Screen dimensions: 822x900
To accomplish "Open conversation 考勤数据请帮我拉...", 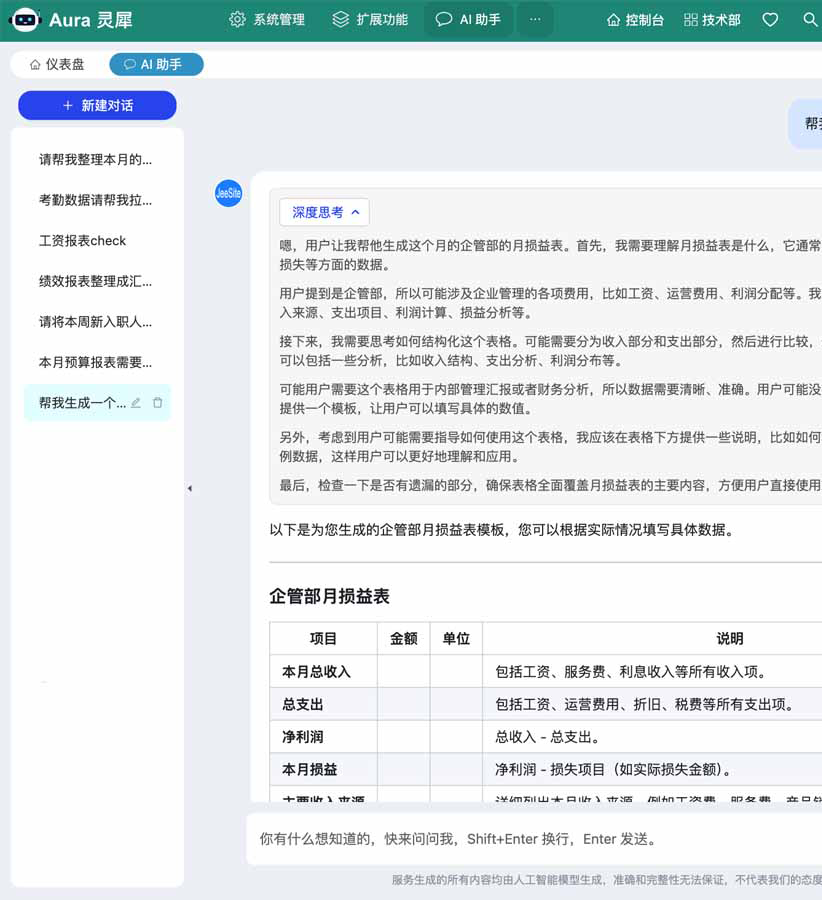I will (x=96, y=200).
